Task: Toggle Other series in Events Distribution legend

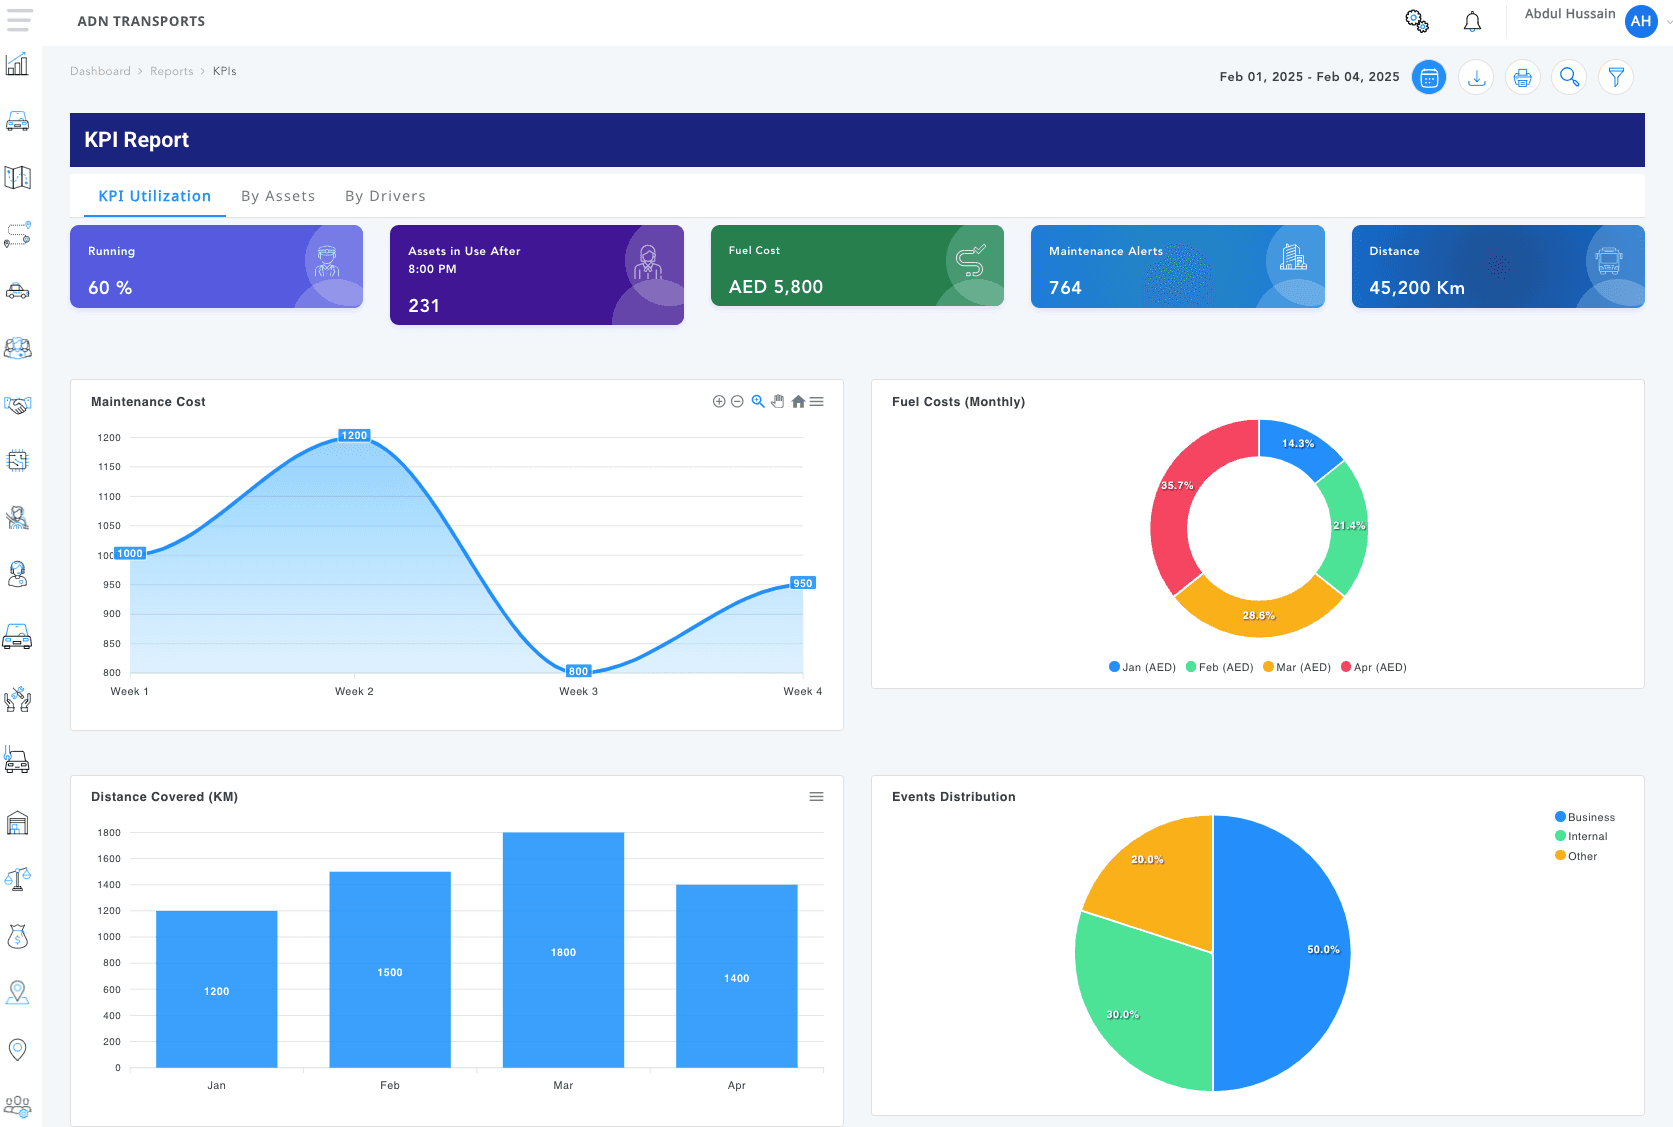Action: click(x=1578, y=856)
